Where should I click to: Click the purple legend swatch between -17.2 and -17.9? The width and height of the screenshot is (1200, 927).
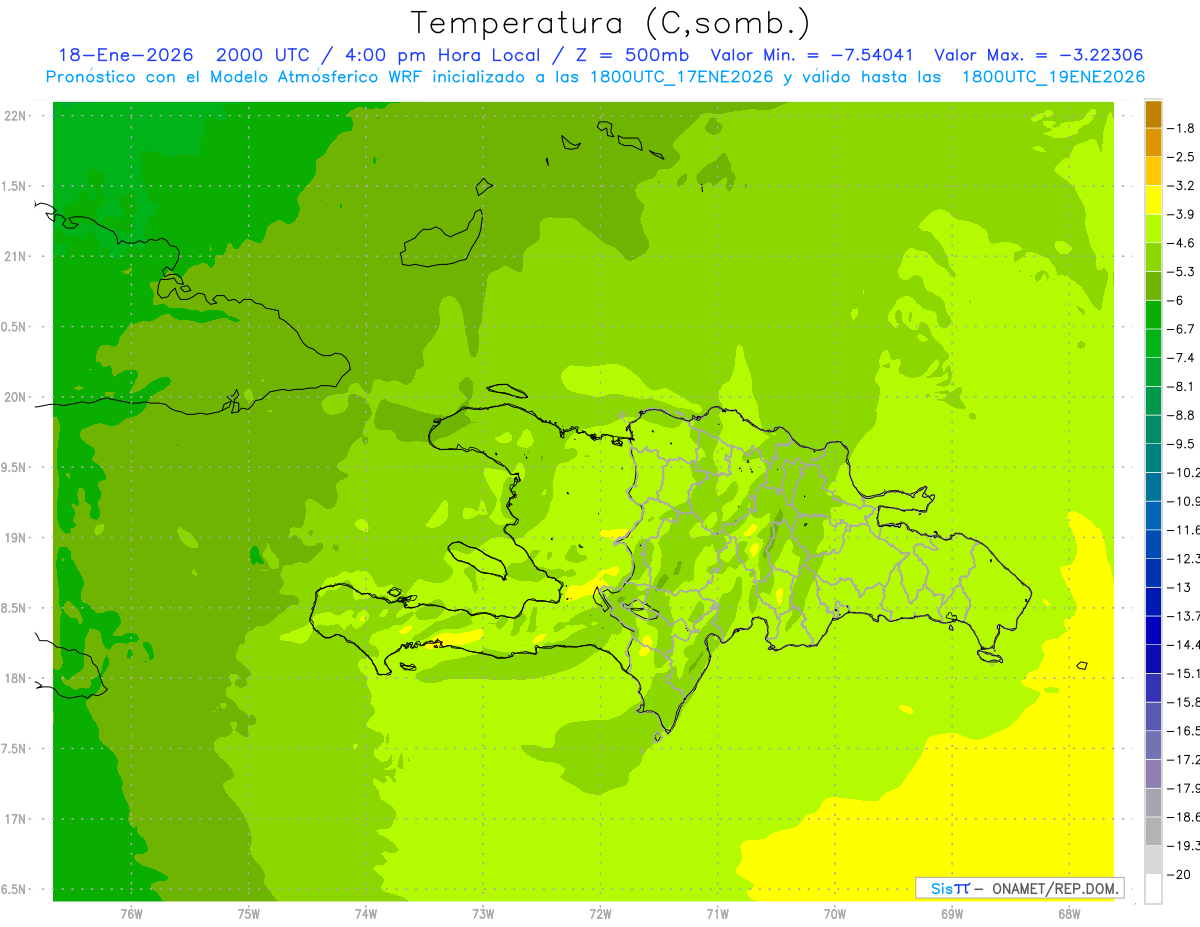(1153, 774)
